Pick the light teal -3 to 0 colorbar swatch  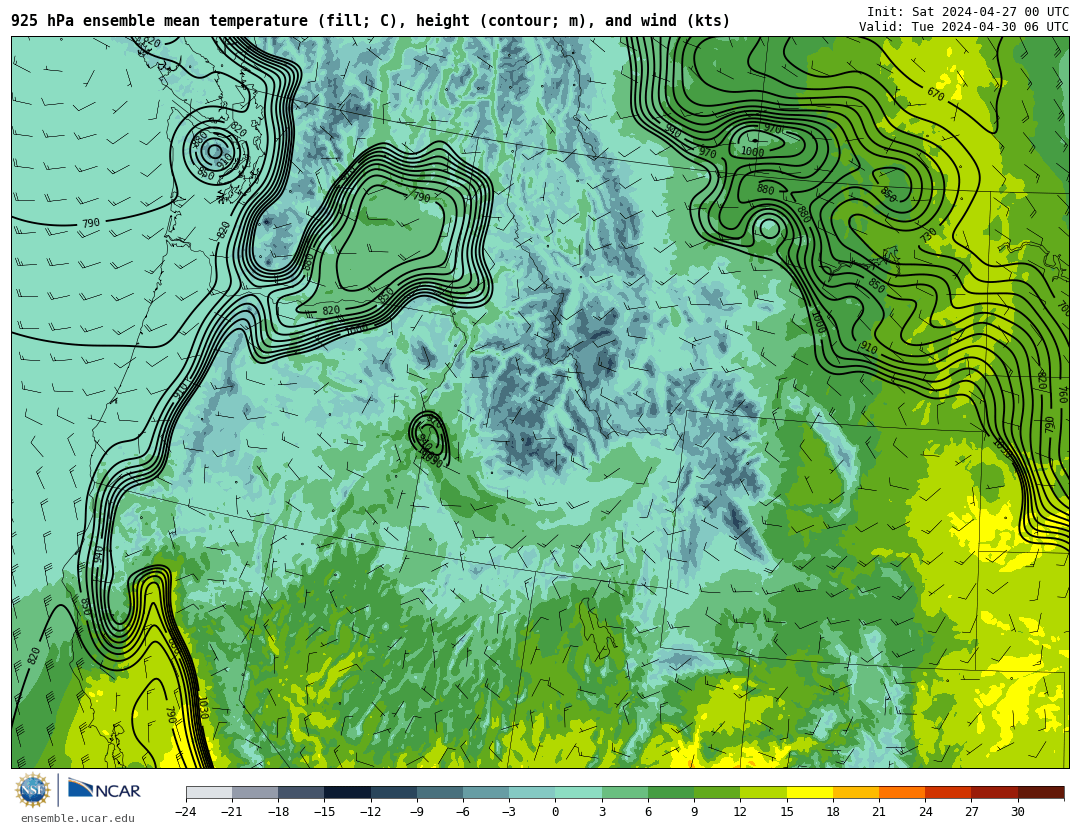pos(532,792)
